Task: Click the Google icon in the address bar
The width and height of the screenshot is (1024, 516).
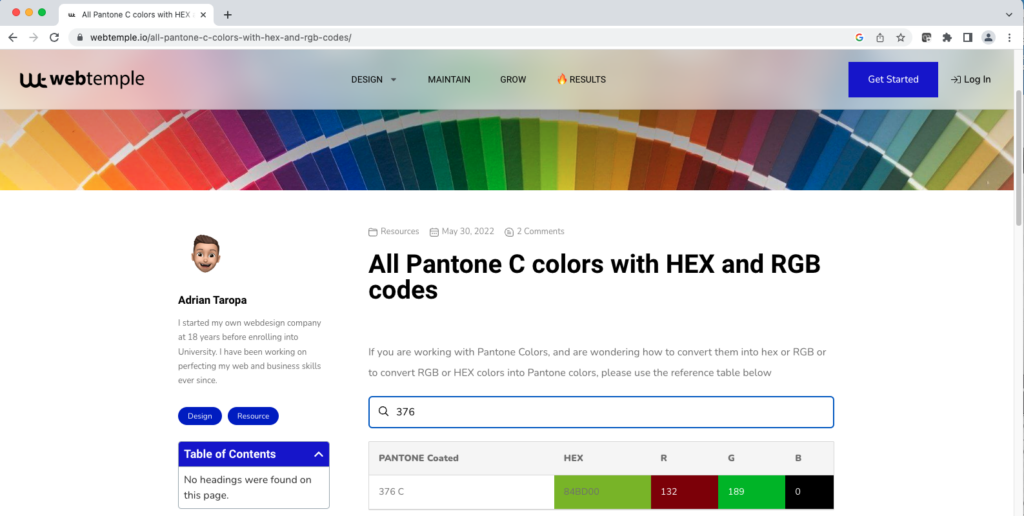Action: (x=859, y=38)
